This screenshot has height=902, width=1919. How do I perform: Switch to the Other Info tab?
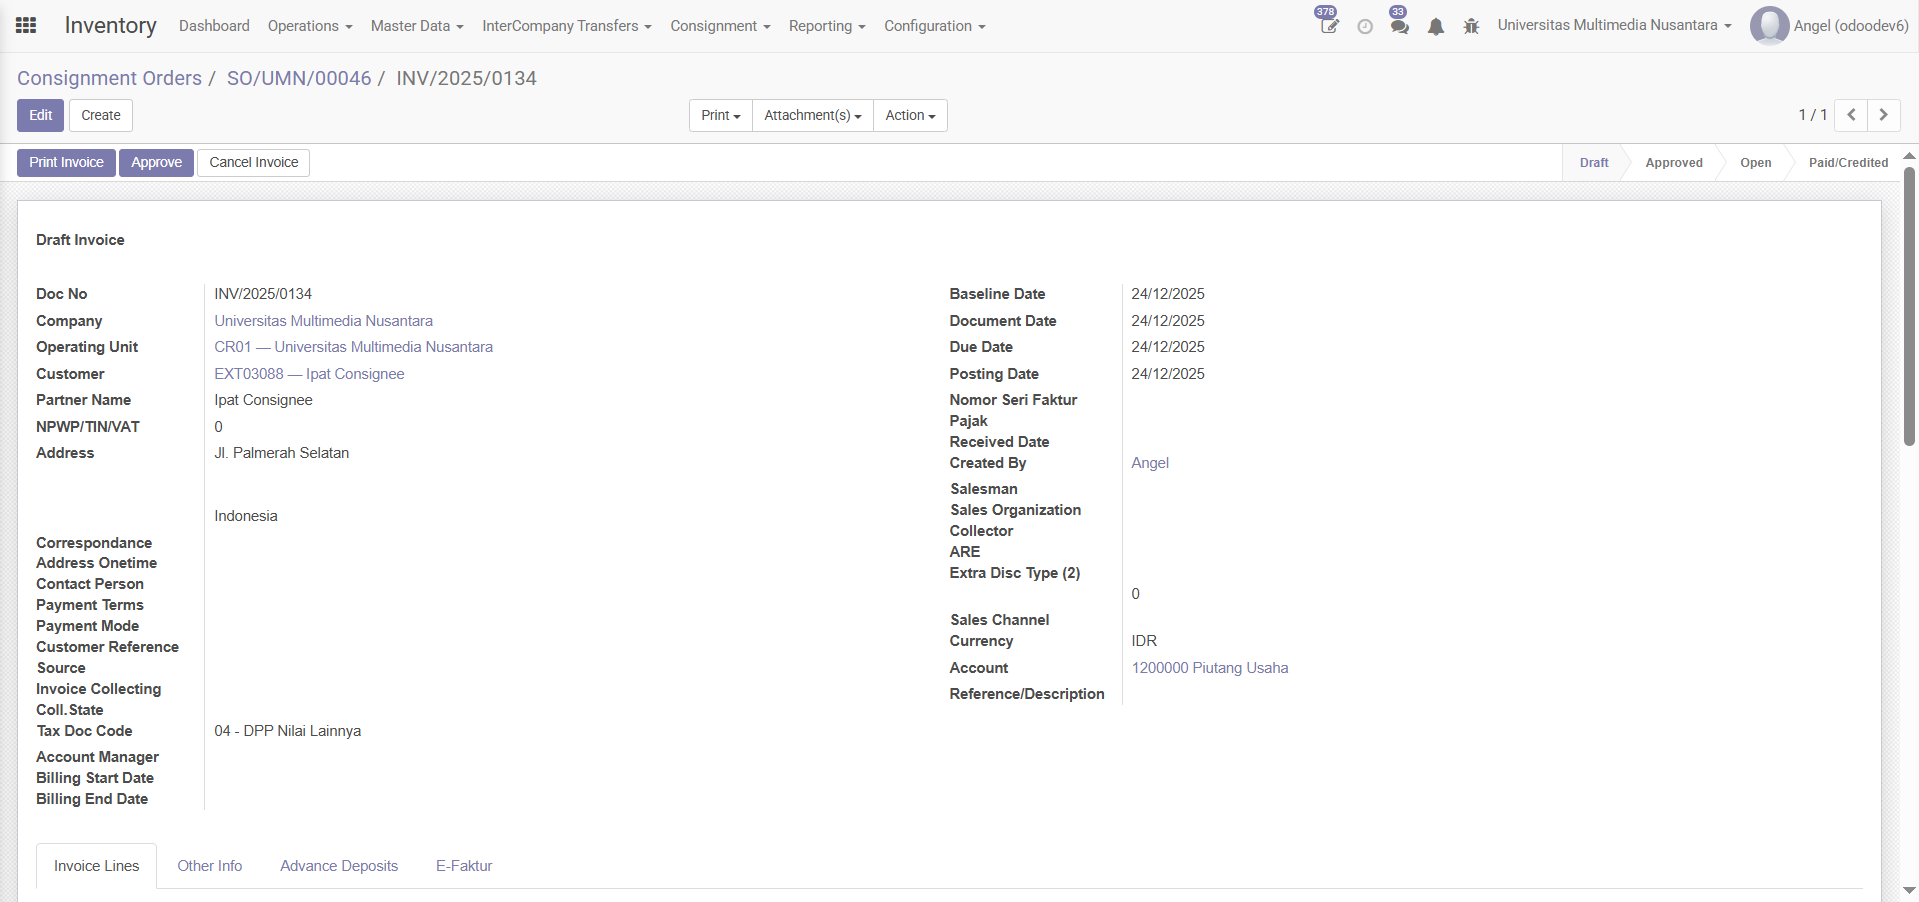coord(210,866)
